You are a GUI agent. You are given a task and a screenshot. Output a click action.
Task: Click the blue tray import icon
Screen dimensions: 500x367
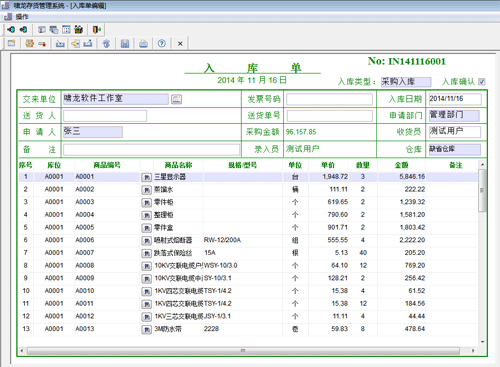pyautogui.click(x=60, y=43)
